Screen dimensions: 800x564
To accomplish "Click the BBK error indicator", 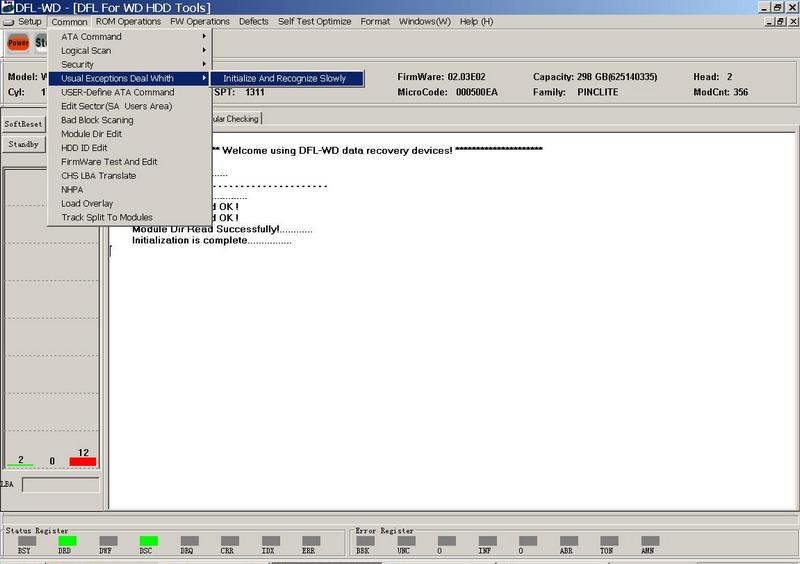I will point(365,541).
